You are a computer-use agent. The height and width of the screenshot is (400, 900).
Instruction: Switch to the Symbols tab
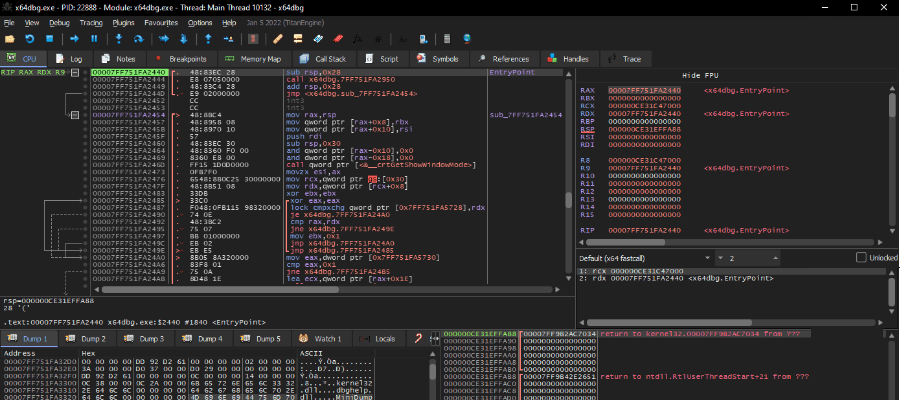coord(439,59)
